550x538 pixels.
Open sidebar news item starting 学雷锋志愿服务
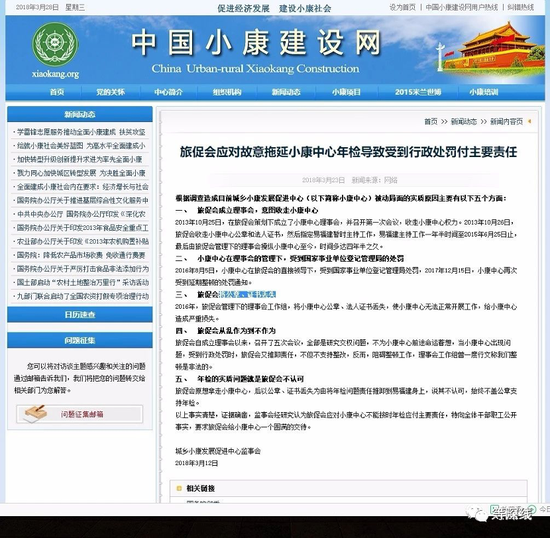pyautogui.click(x=81, y=132)
